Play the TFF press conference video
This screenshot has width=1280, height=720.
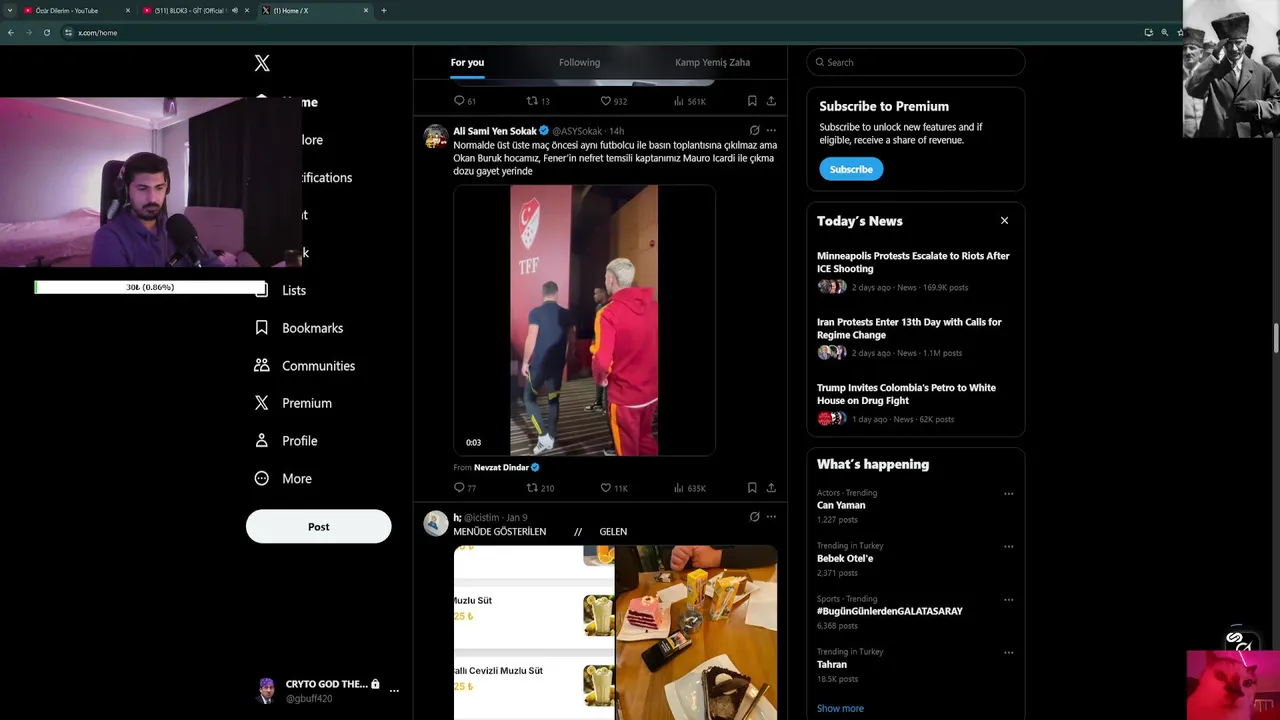point(584,320)
